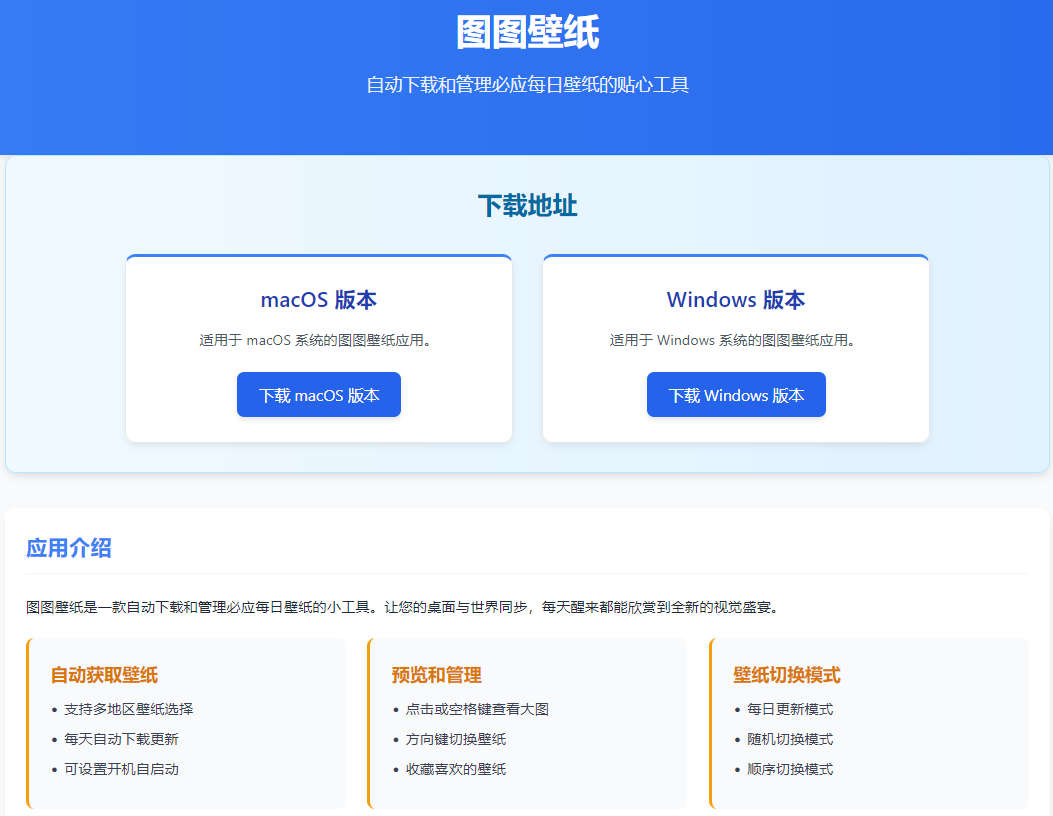Click the 预览和管理 feature heading
Screen dimensions: 1053x816
point(437,675)
